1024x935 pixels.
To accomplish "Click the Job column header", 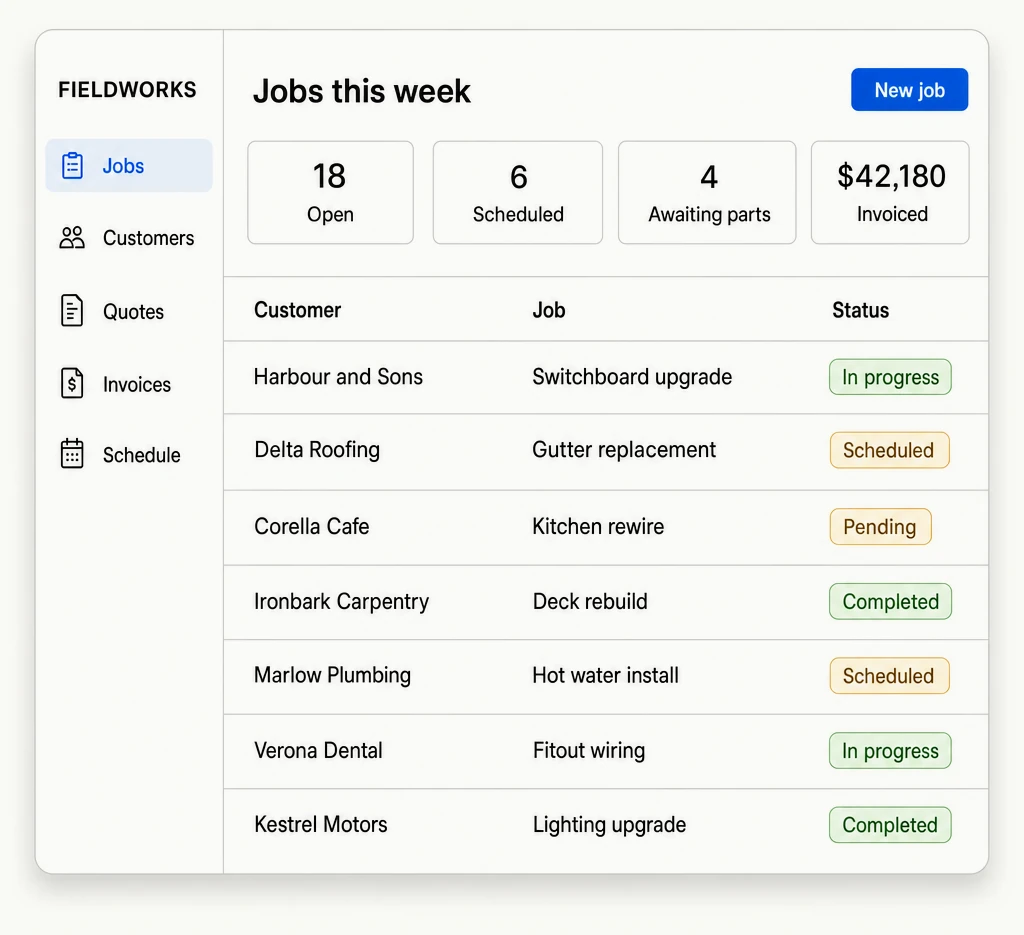I will pyautogui.click(x=549, y=309).
